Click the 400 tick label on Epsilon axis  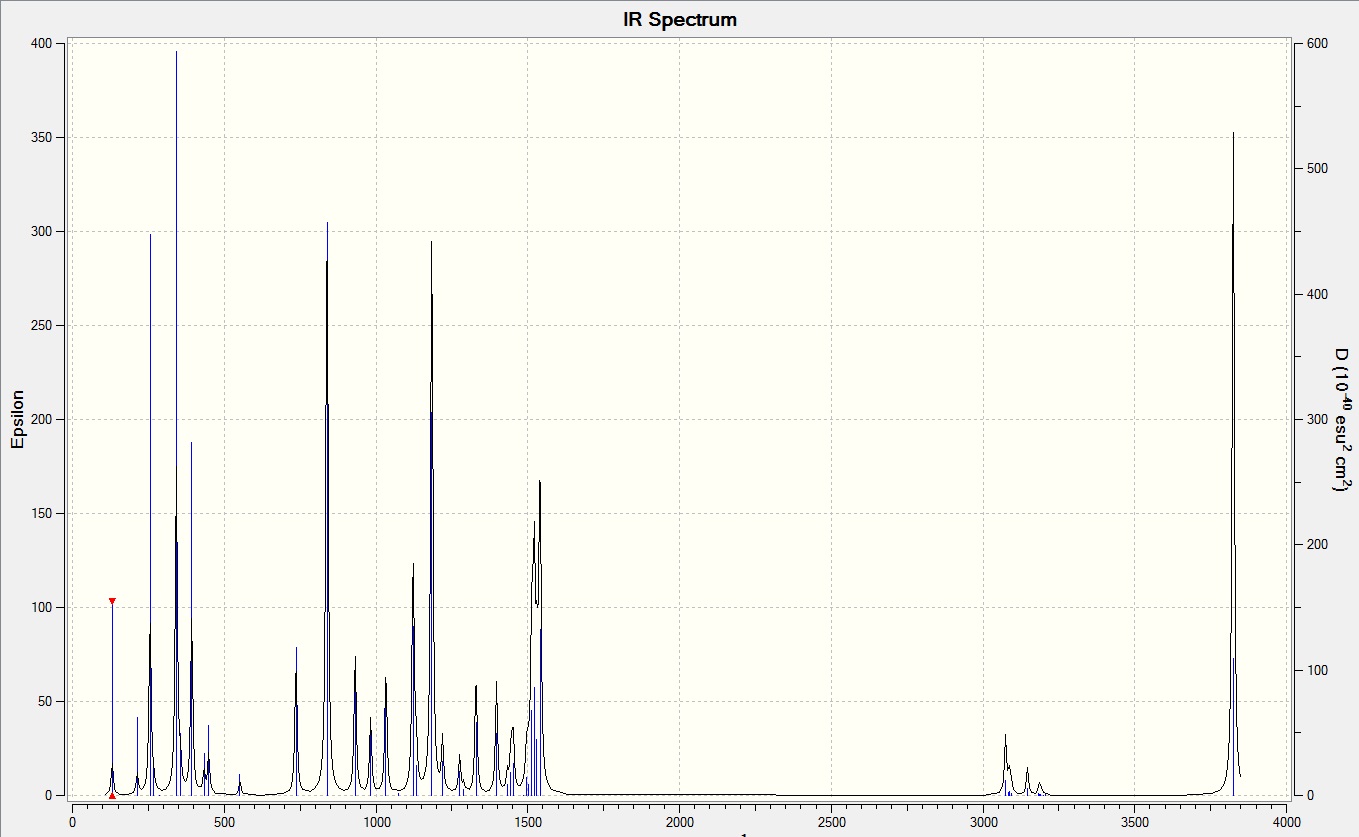click(42, 44)
